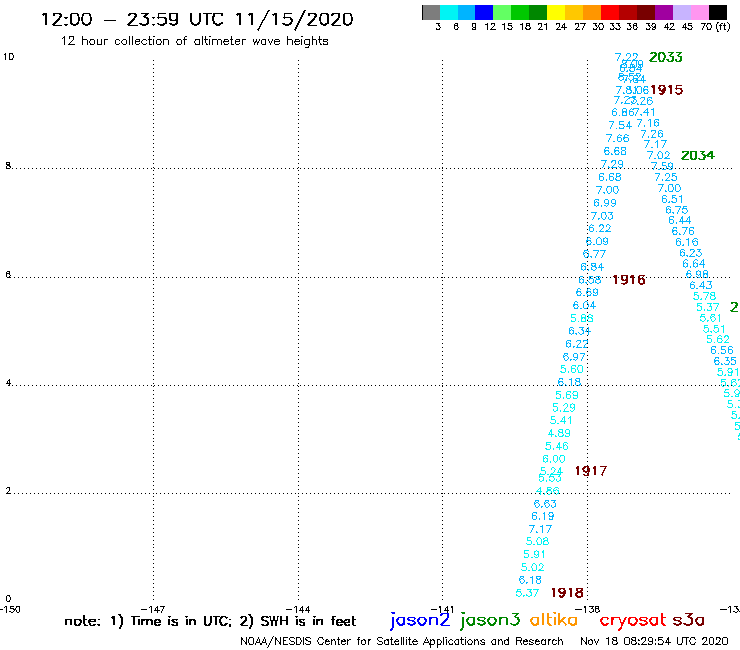The height and width of the screenshot is (650, 740).
Task: Click the generation timestamp Nov 18 08:29:54
Action: [x=654, y=641]
